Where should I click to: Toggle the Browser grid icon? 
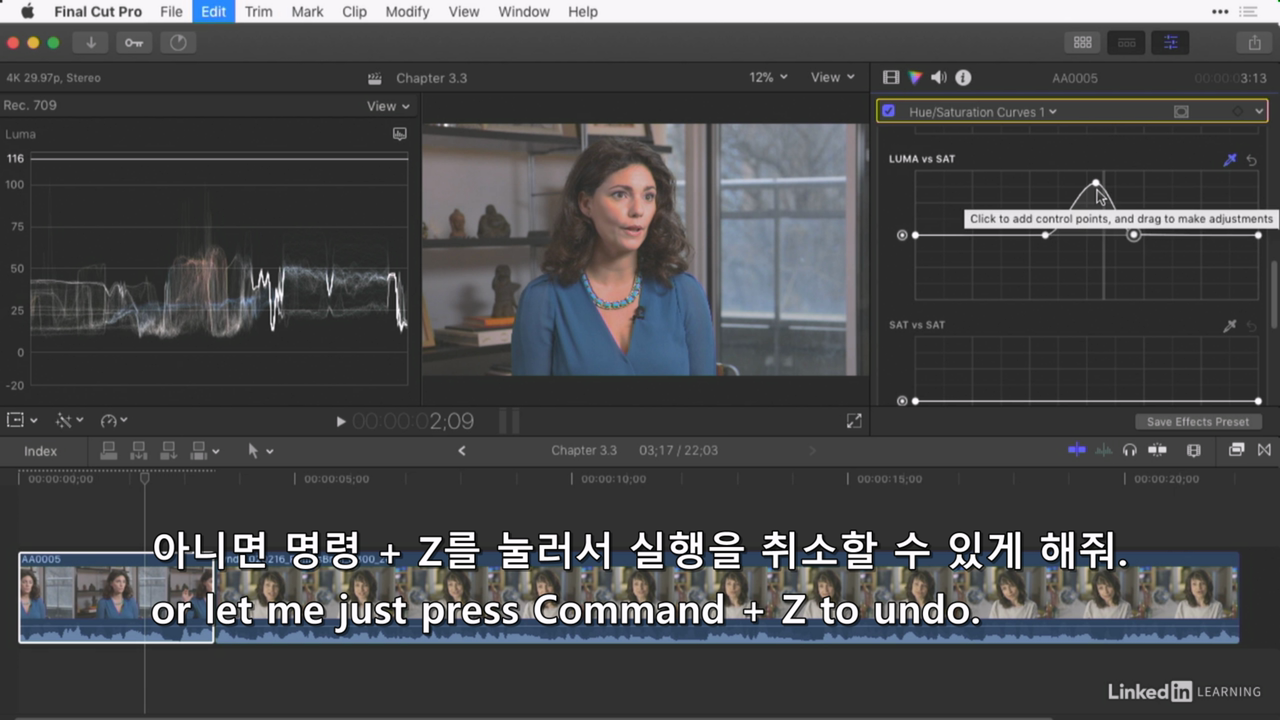tap(1082, 43)
